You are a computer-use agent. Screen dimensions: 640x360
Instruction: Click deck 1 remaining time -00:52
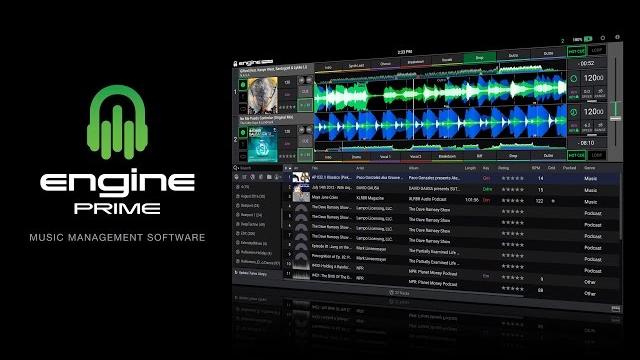pyautogui.click(x=587, y=64)
